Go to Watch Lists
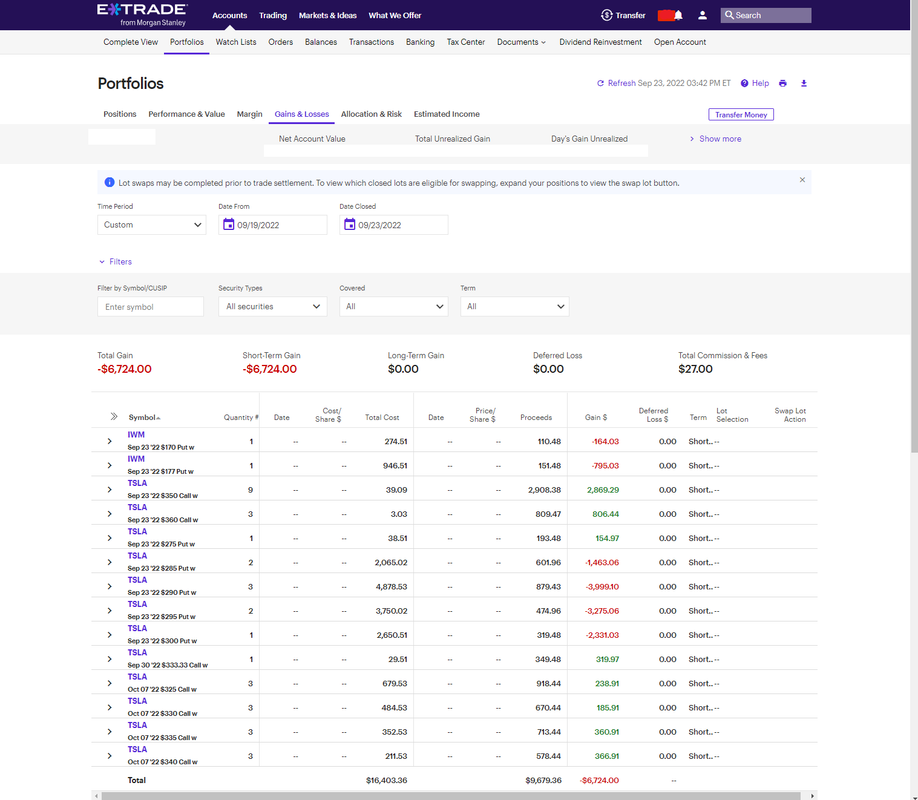This screenshot has width=918, height=800. coord(236,42)
